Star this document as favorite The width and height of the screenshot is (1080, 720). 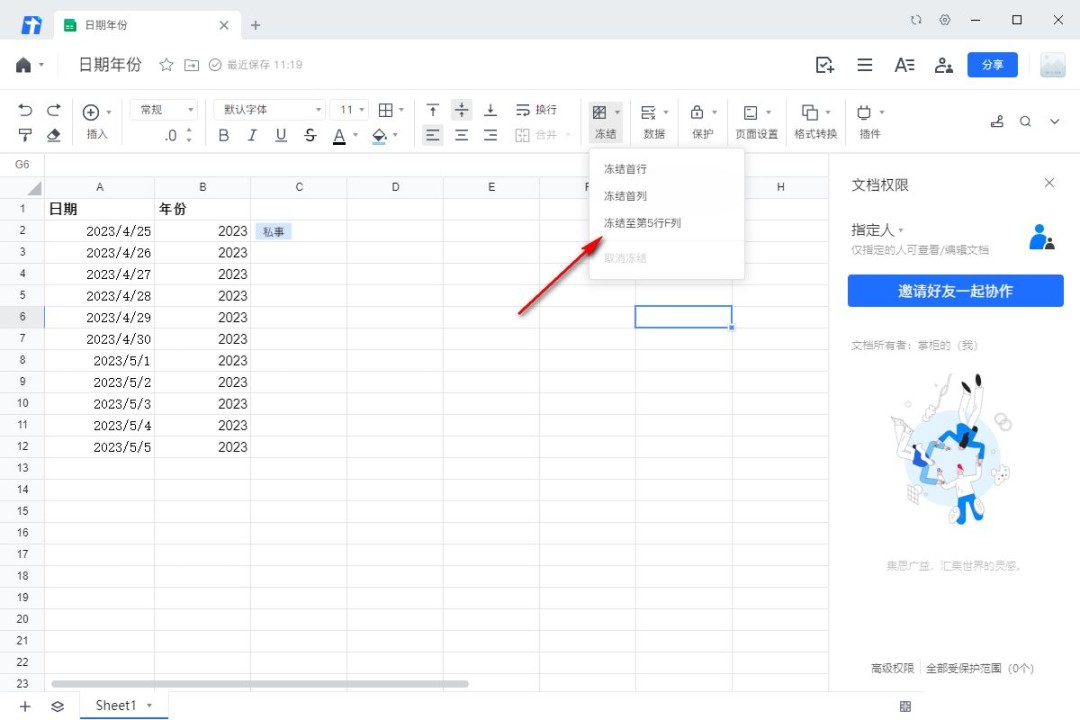[x=166, y=65]
